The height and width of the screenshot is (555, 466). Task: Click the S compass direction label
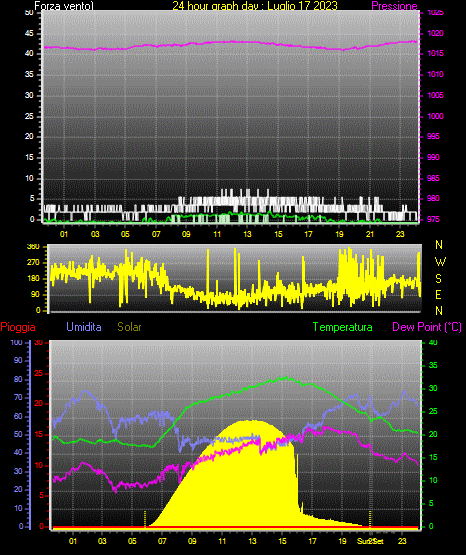coord(438,279)
